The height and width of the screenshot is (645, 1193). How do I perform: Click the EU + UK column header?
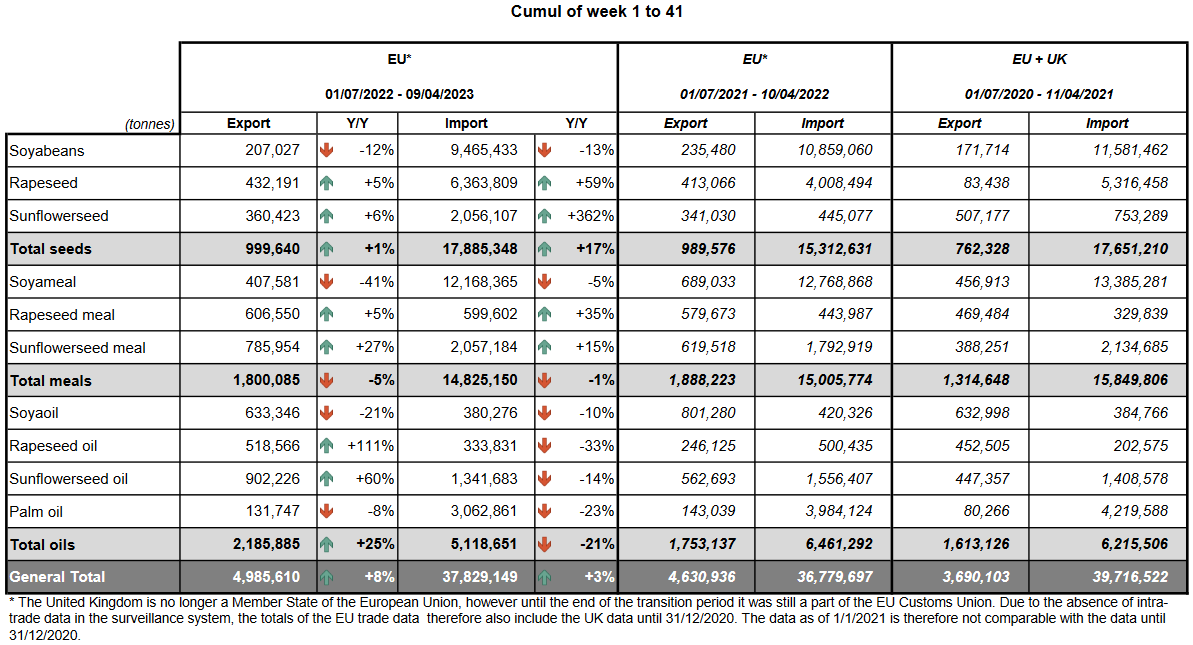coord(1039,60)
